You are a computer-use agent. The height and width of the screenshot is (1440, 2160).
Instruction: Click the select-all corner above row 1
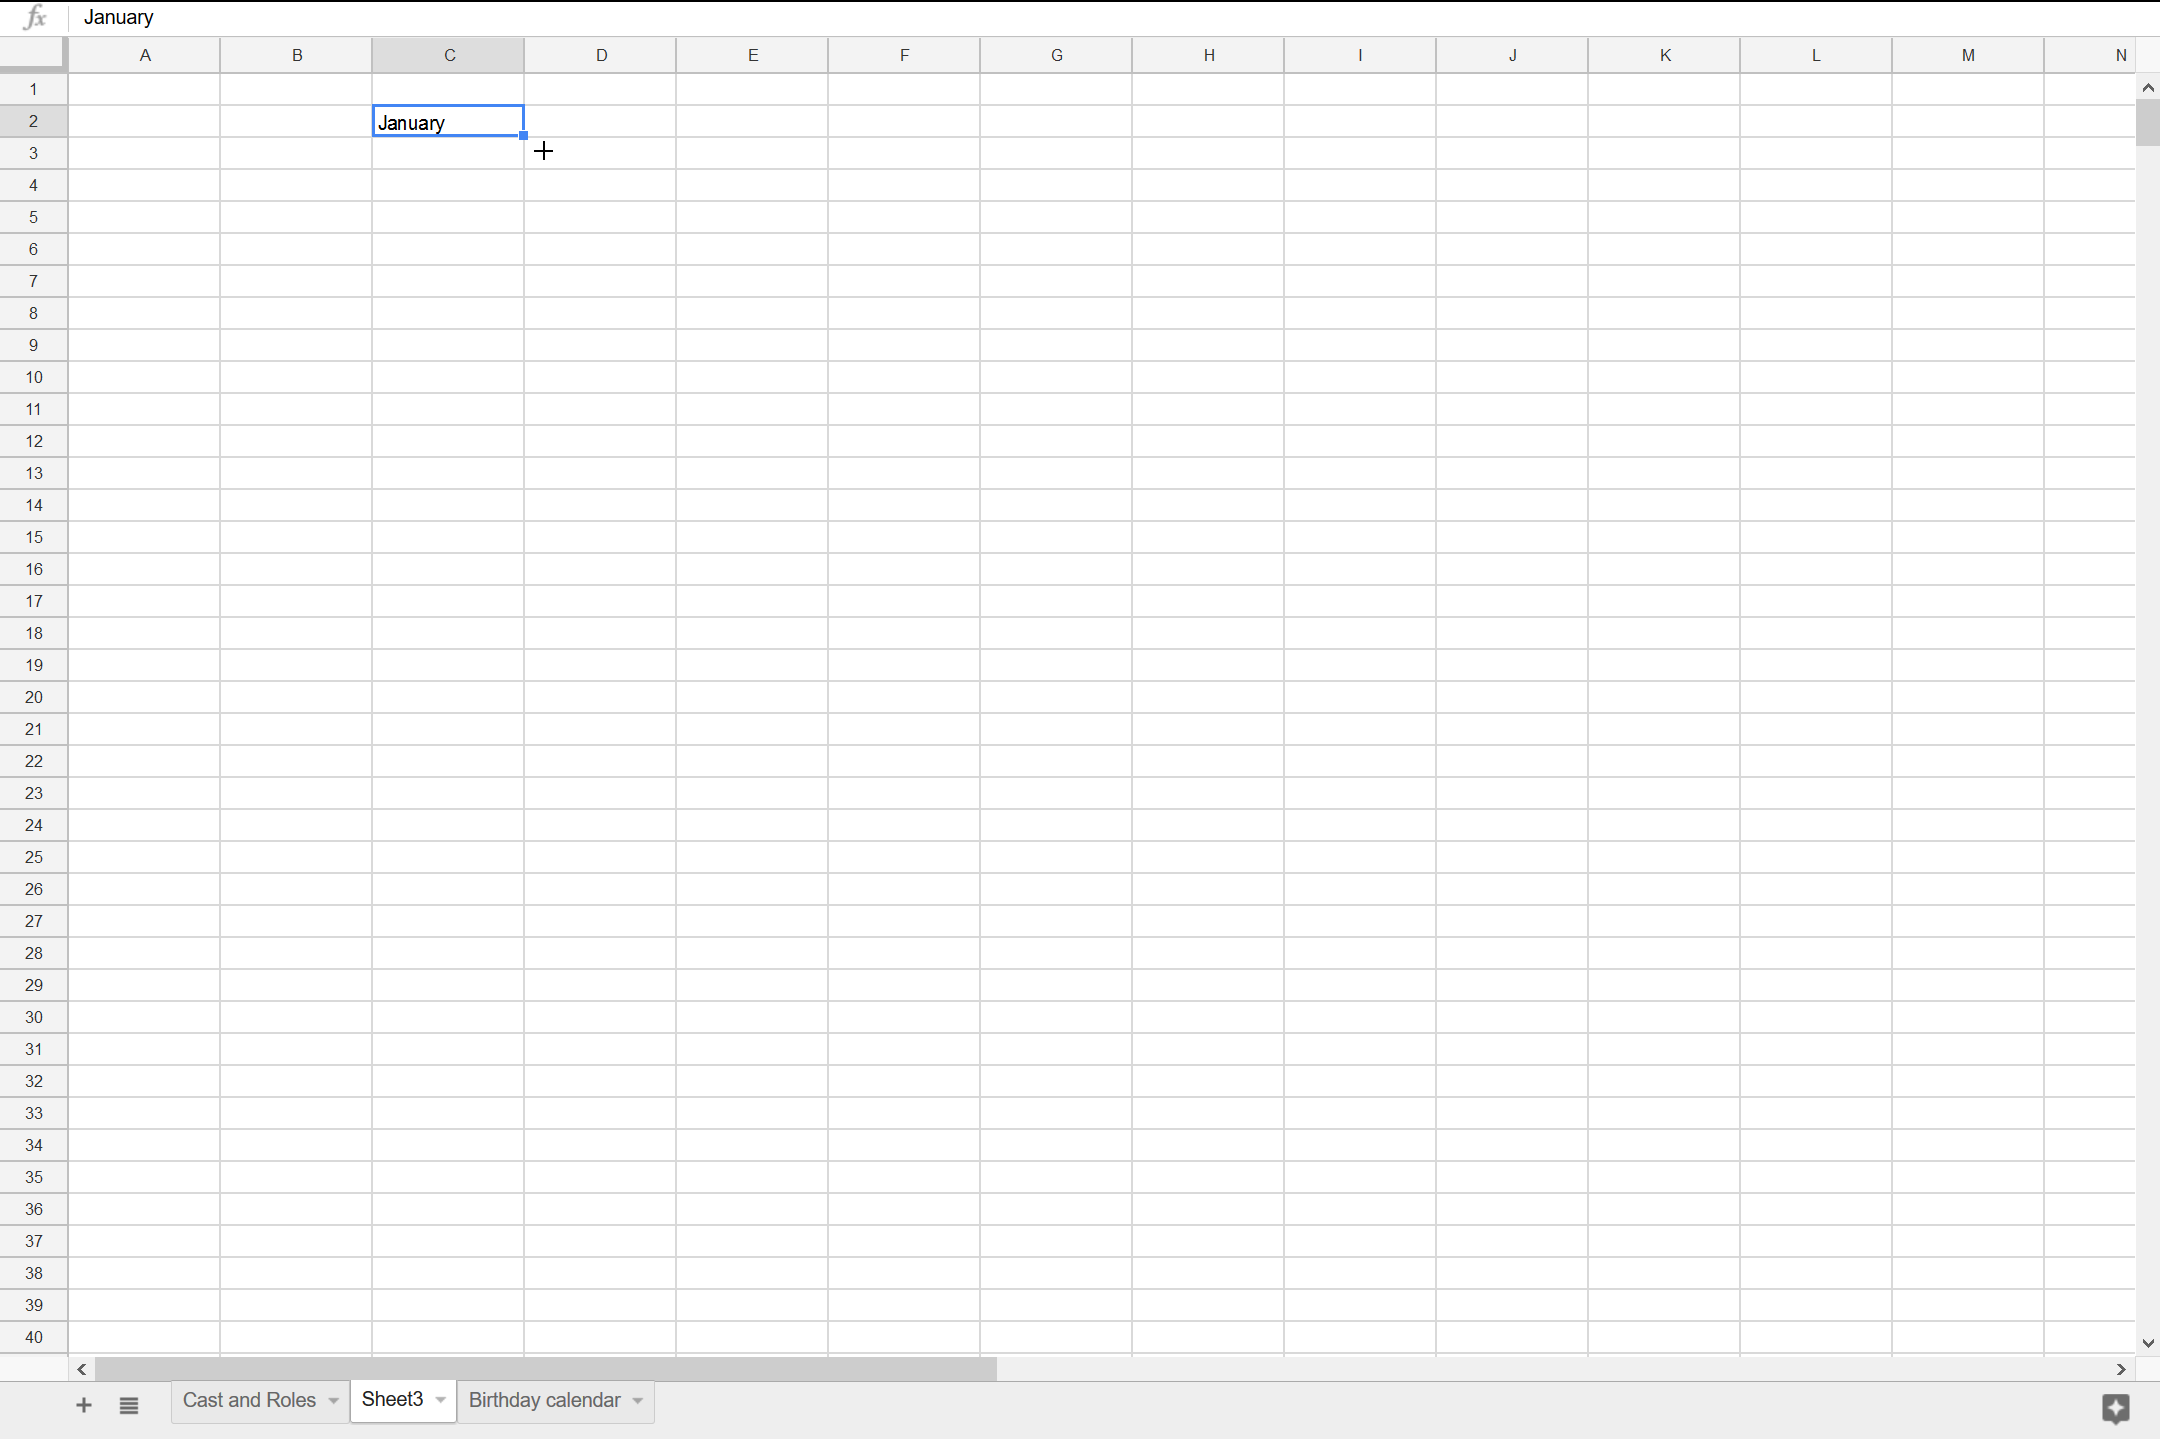tap(33, 54)
